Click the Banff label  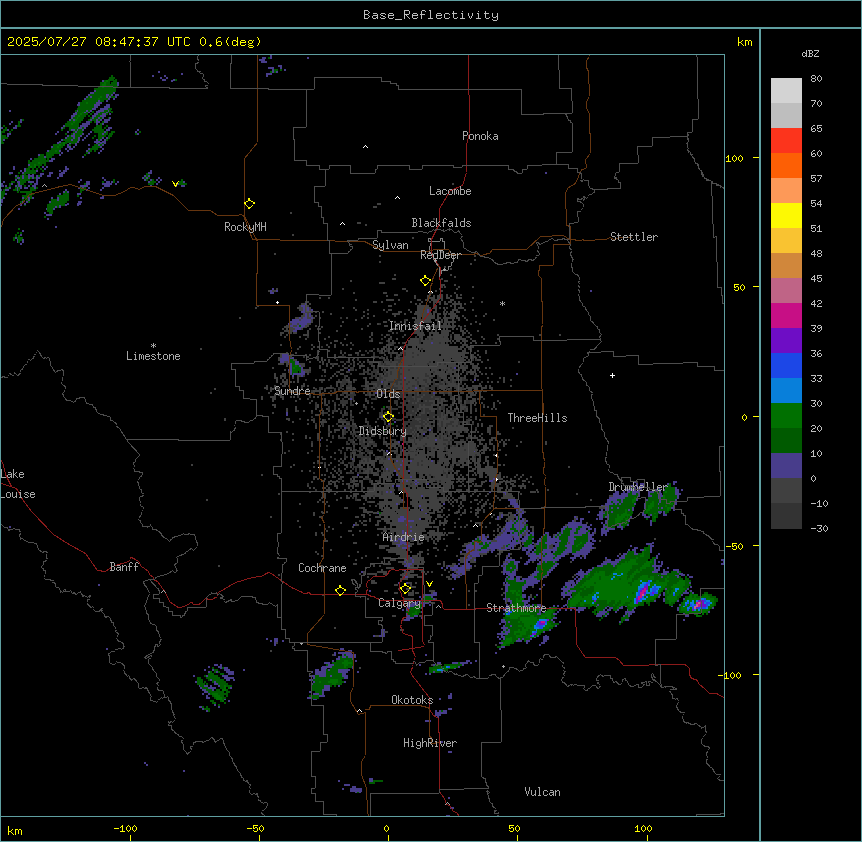(124, 567)
